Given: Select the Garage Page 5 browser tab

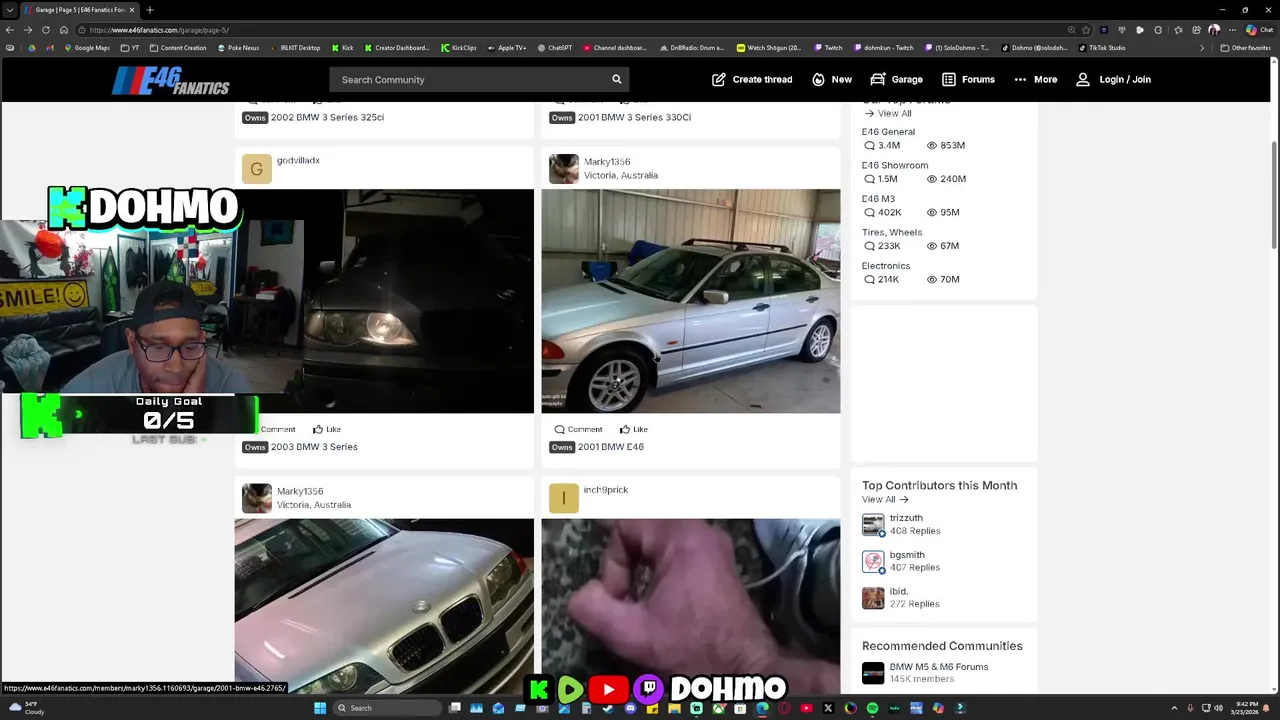Looking at the screenshot, I should 80,10.
